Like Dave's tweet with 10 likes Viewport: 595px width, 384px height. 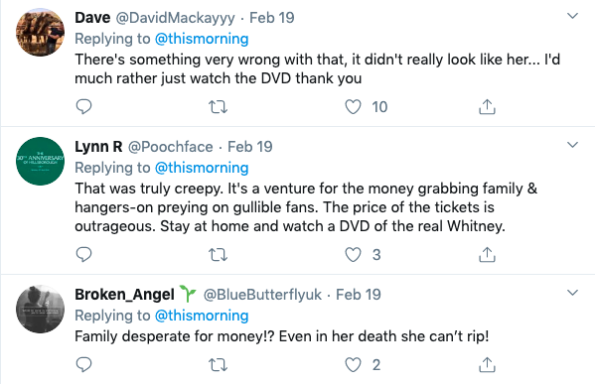pyautogui.click(x=353, y=107)
